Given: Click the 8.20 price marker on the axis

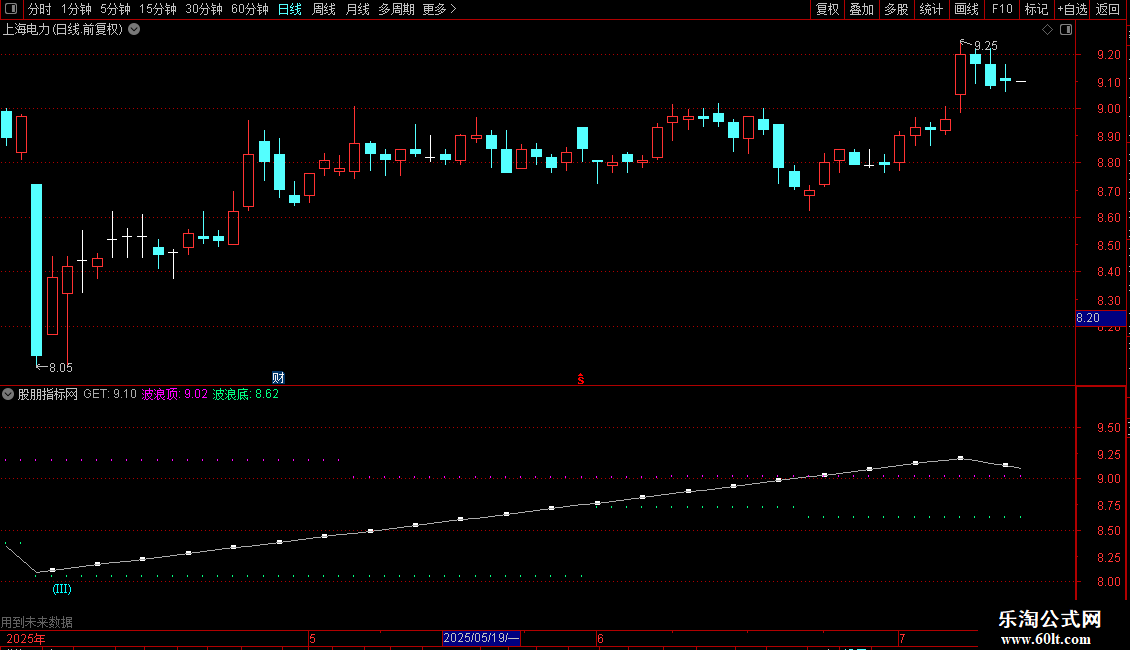Looking at the screenshot, I should pos(1100,318).
